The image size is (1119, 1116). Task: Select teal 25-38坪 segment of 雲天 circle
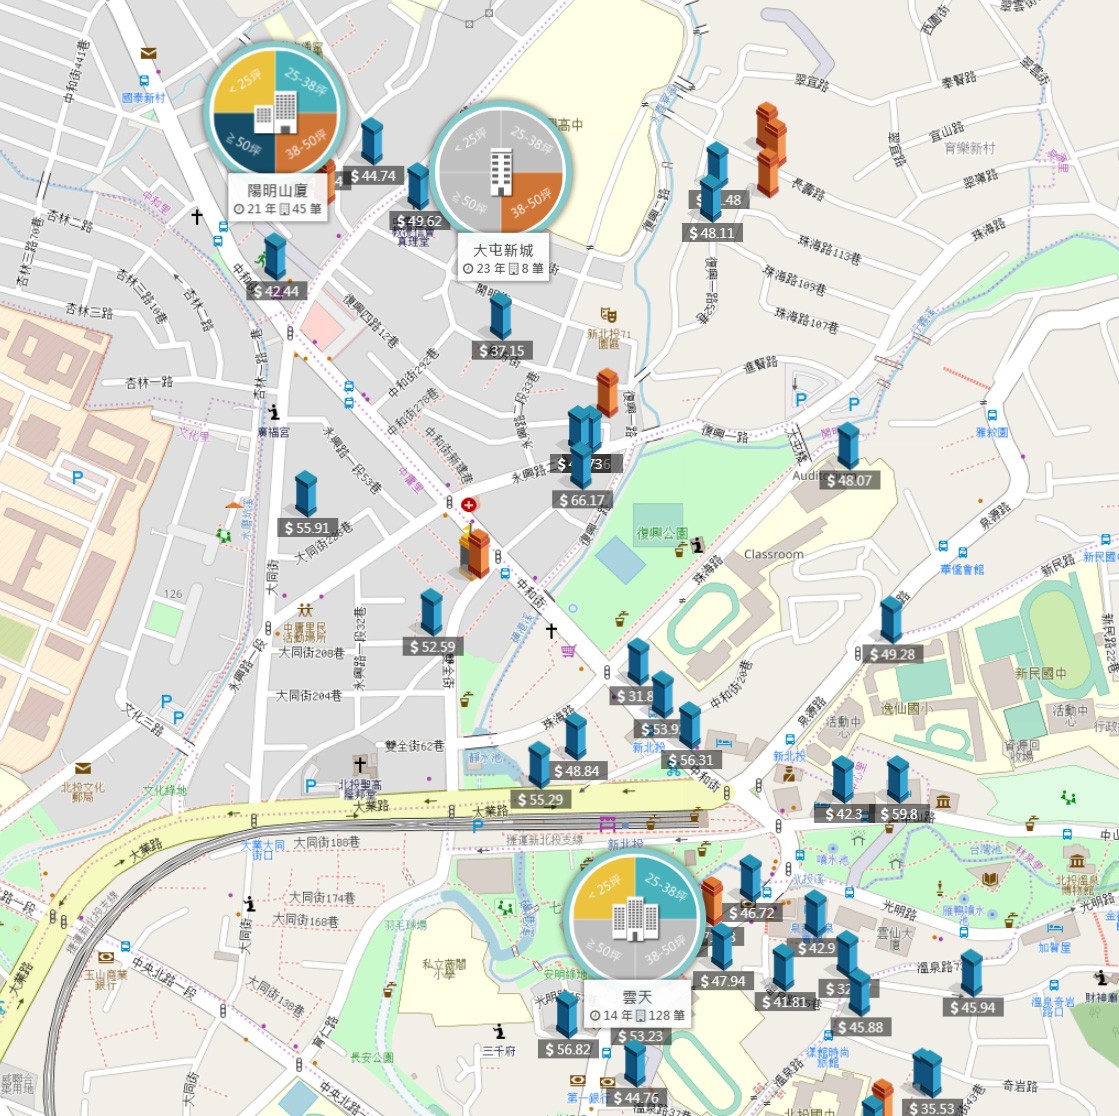(x=664, y=888)
